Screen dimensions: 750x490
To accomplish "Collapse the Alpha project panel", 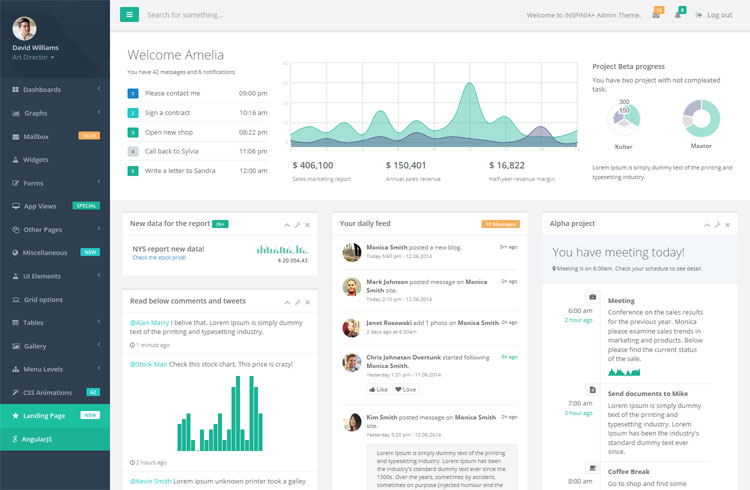I will [707, 224].
